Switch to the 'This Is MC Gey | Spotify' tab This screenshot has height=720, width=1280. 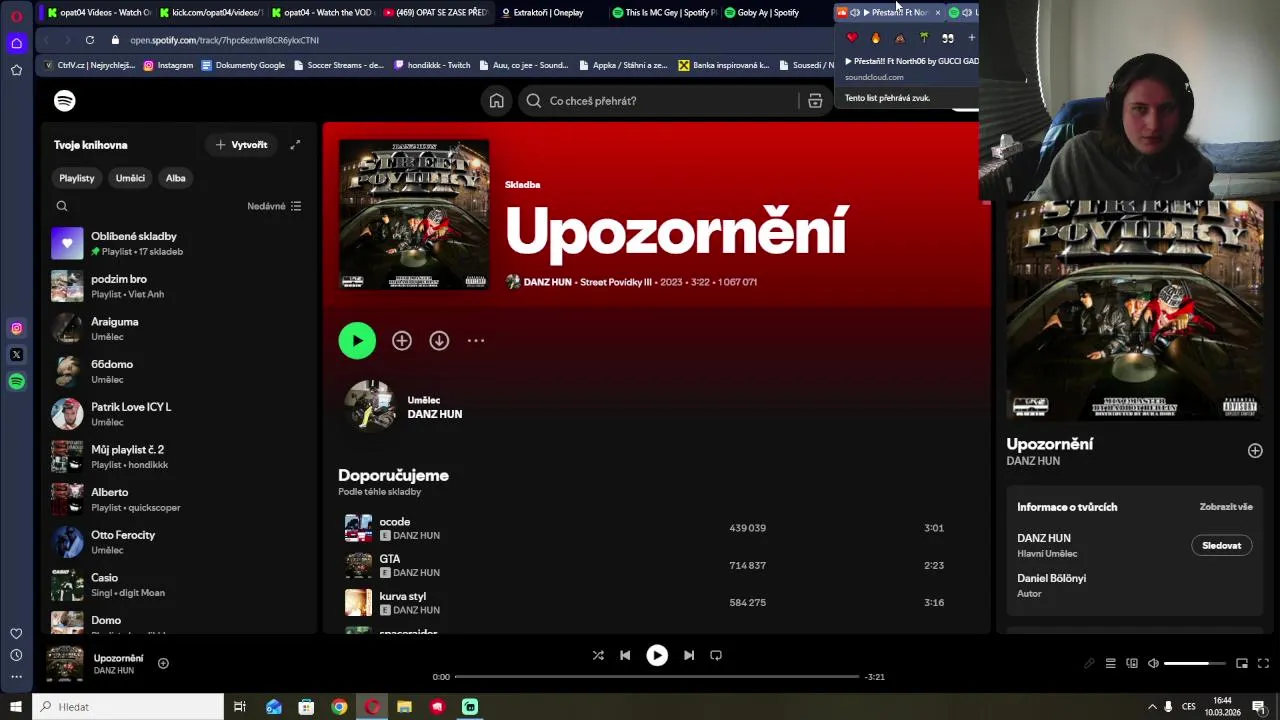click(x=664, y=13)
